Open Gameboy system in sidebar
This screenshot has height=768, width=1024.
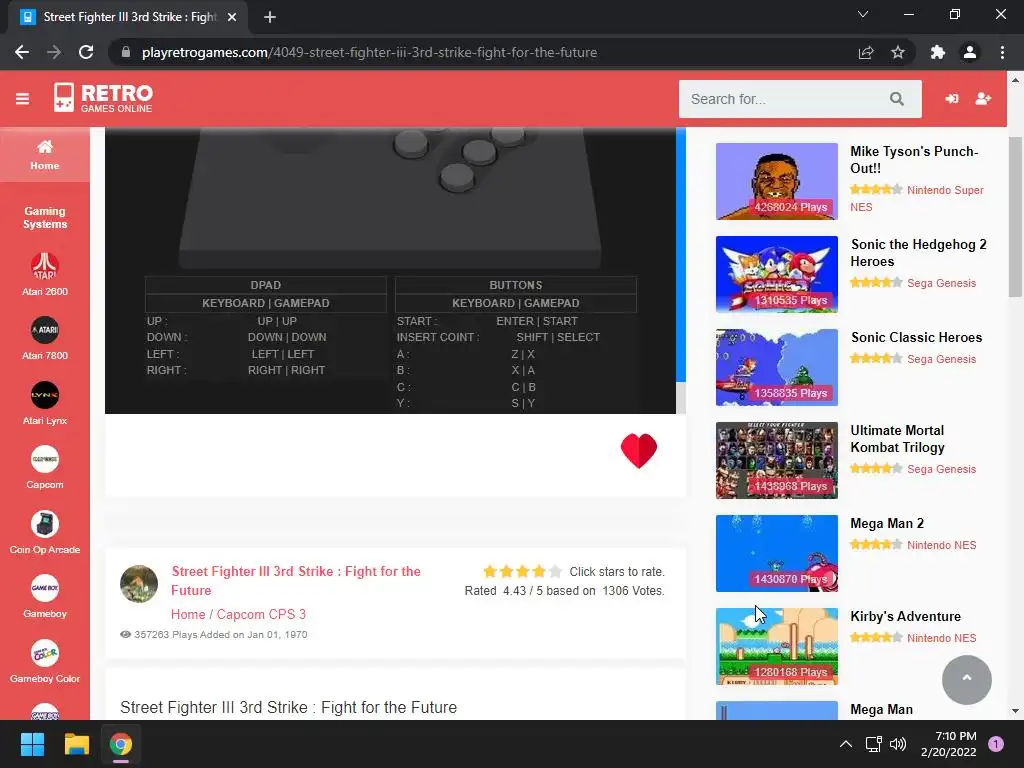[x=44, y=596]
